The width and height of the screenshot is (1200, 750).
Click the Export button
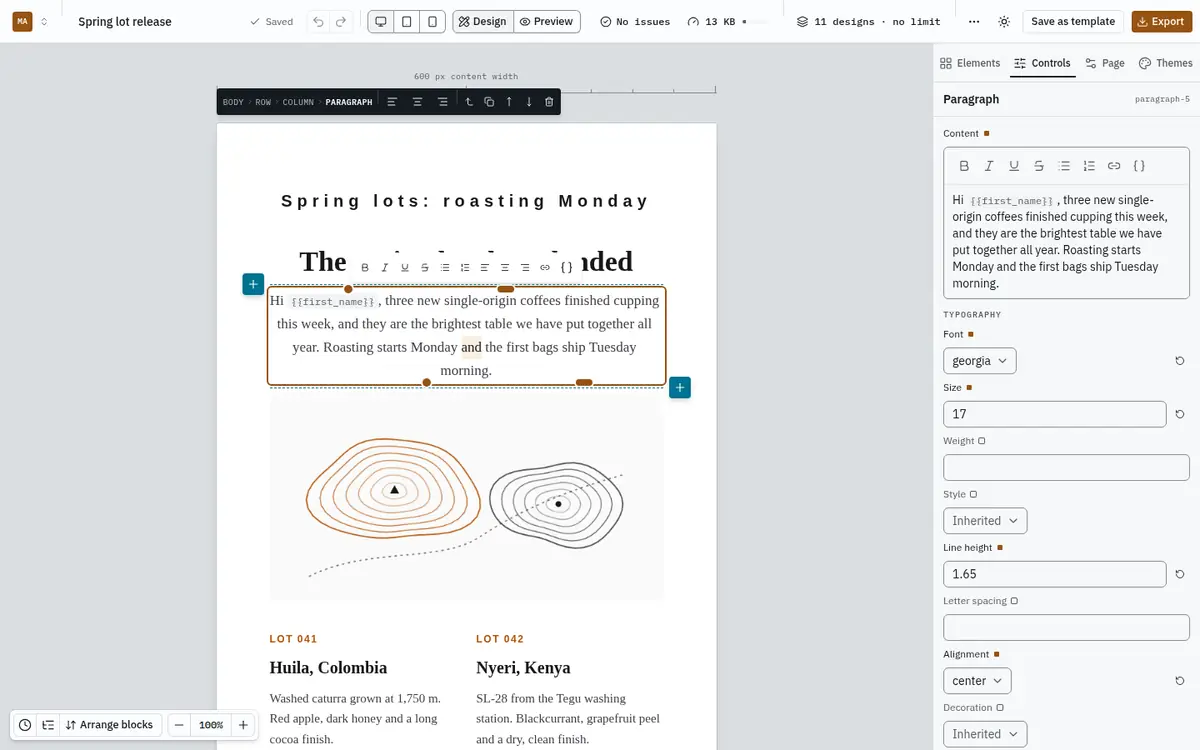coord(1160,21)
